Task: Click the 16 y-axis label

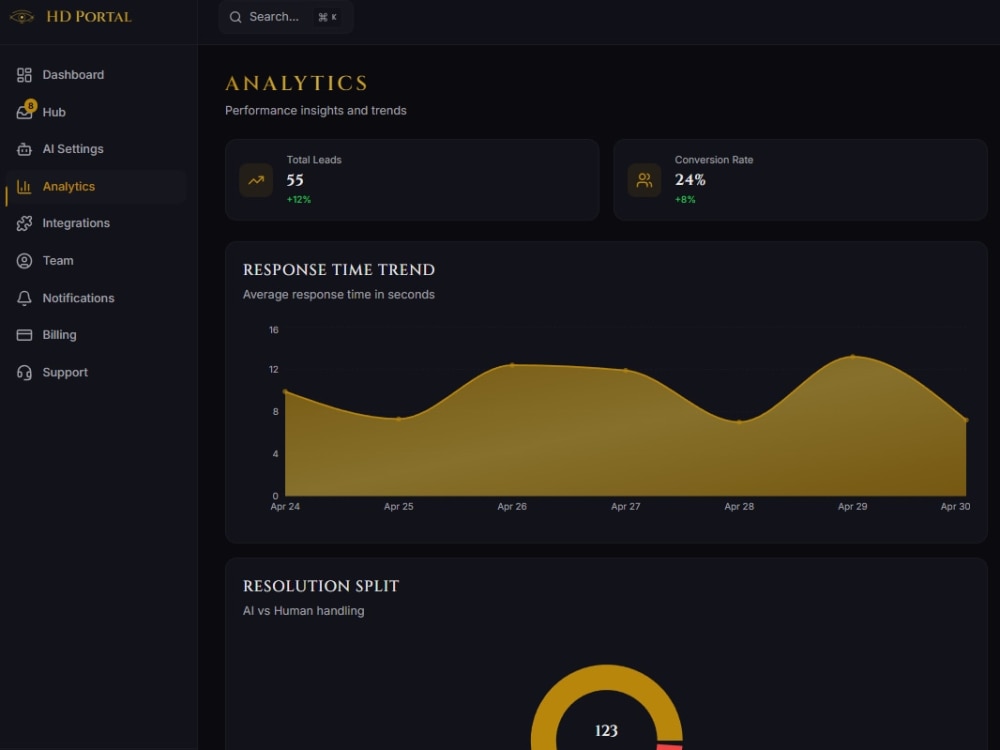Action: (x=274, y=330)
